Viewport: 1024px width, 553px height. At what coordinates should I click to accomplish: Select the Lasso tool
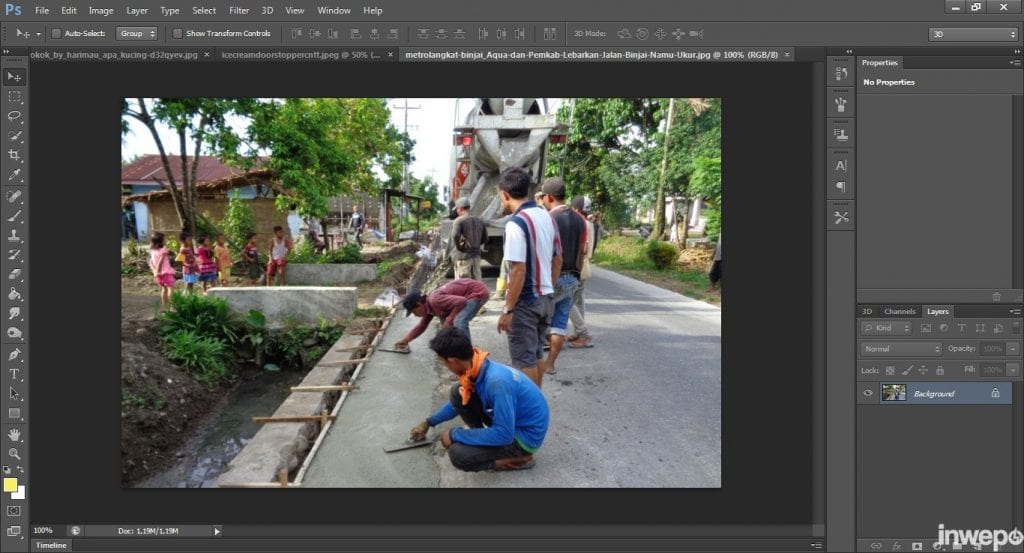coord(14,116)
